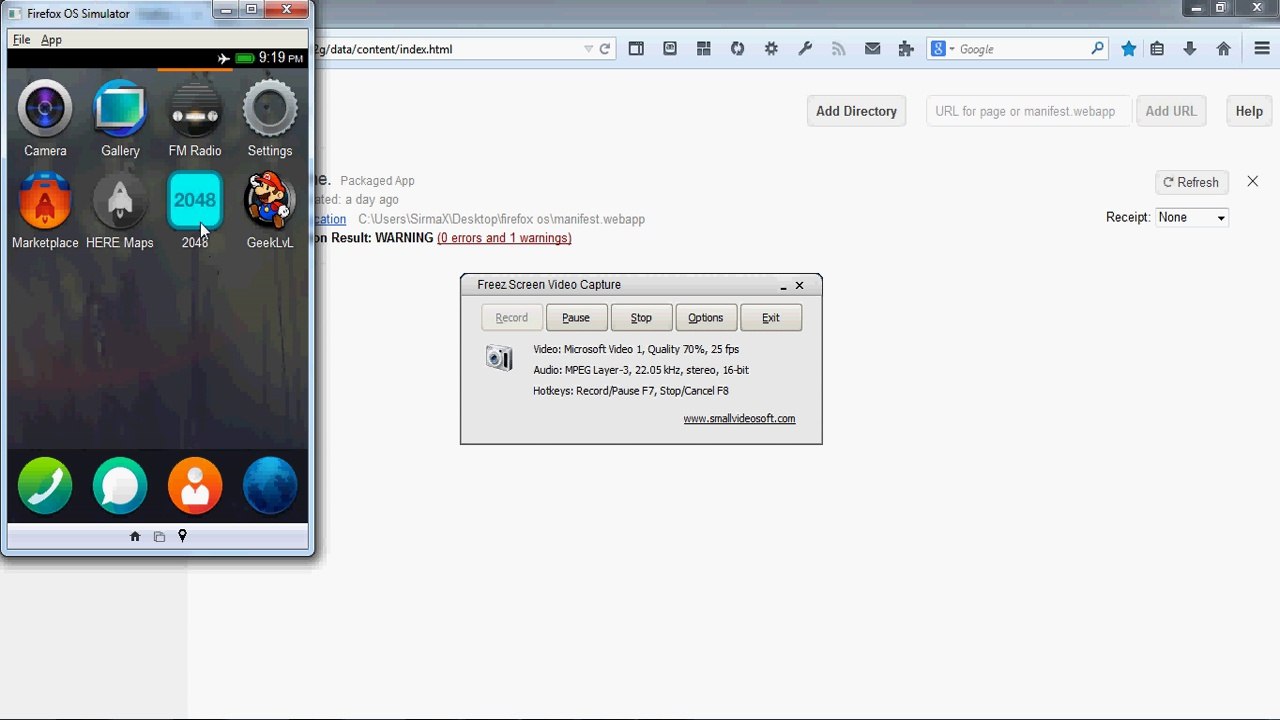Click the Add Directory button

856,111
